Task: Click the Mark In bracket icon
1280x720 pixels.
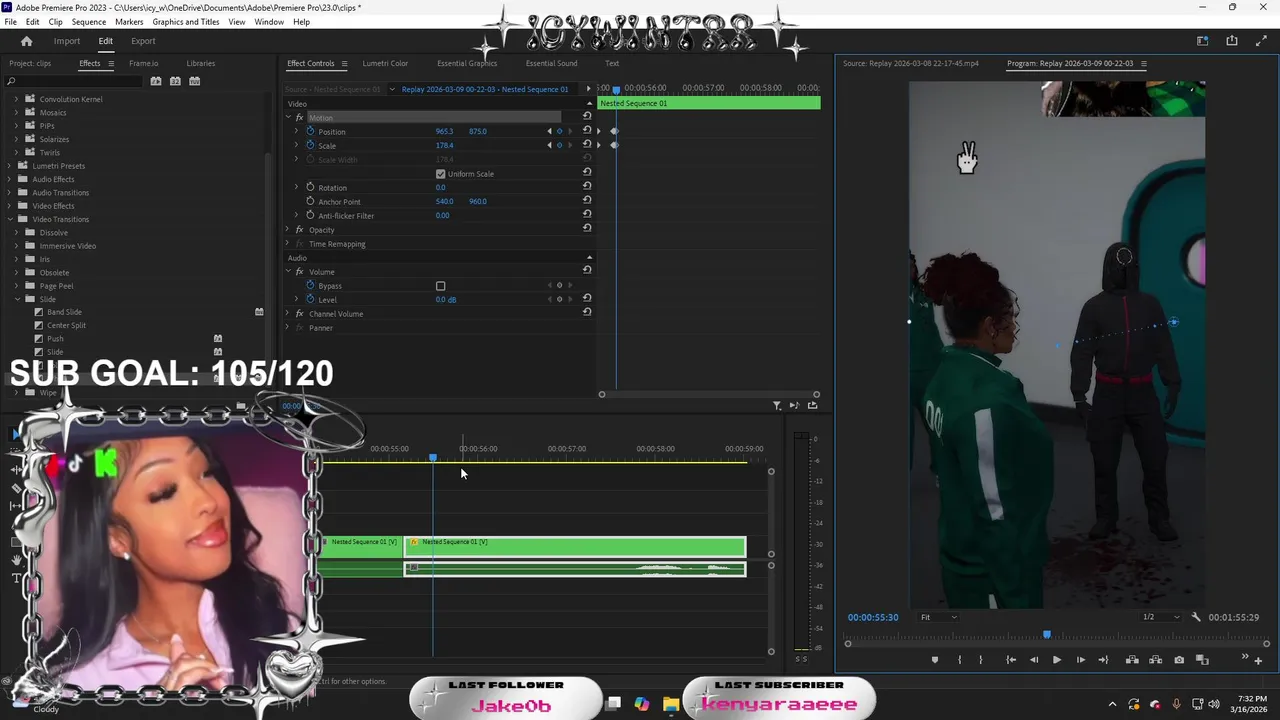Action: click(x=959, y=660)
